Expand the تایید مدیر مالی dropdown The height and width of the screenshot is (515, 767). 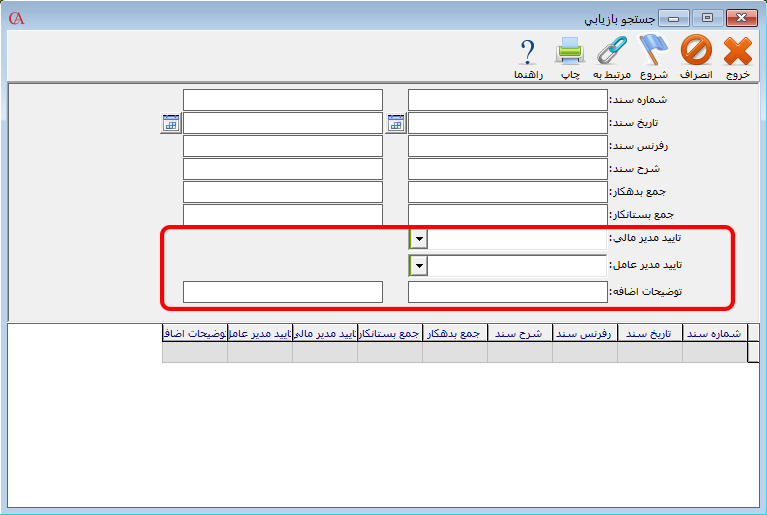418,239
